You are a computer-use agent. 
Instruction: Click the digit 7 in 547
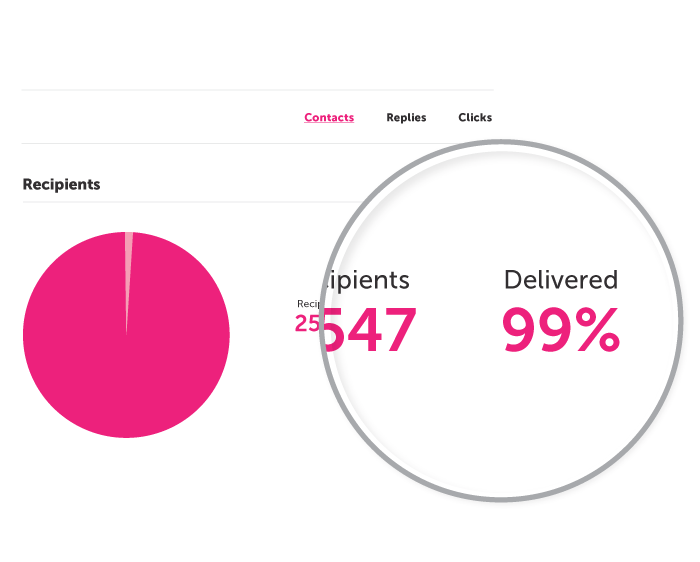(400, 329)
